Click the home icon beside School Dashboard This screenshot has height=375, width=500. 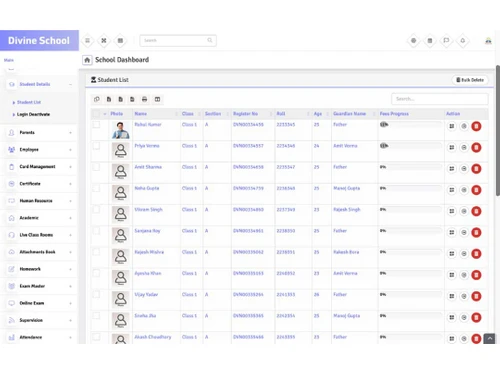coord(87,60)
